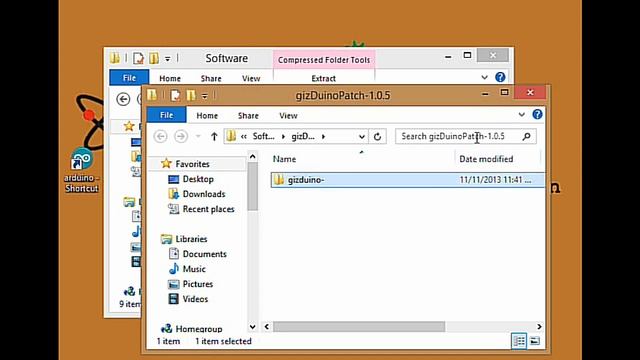Viewport: 640px width, 360px height.
Task: Open Home tab in gizDuinoPatch window
Action: pos(207,116)
